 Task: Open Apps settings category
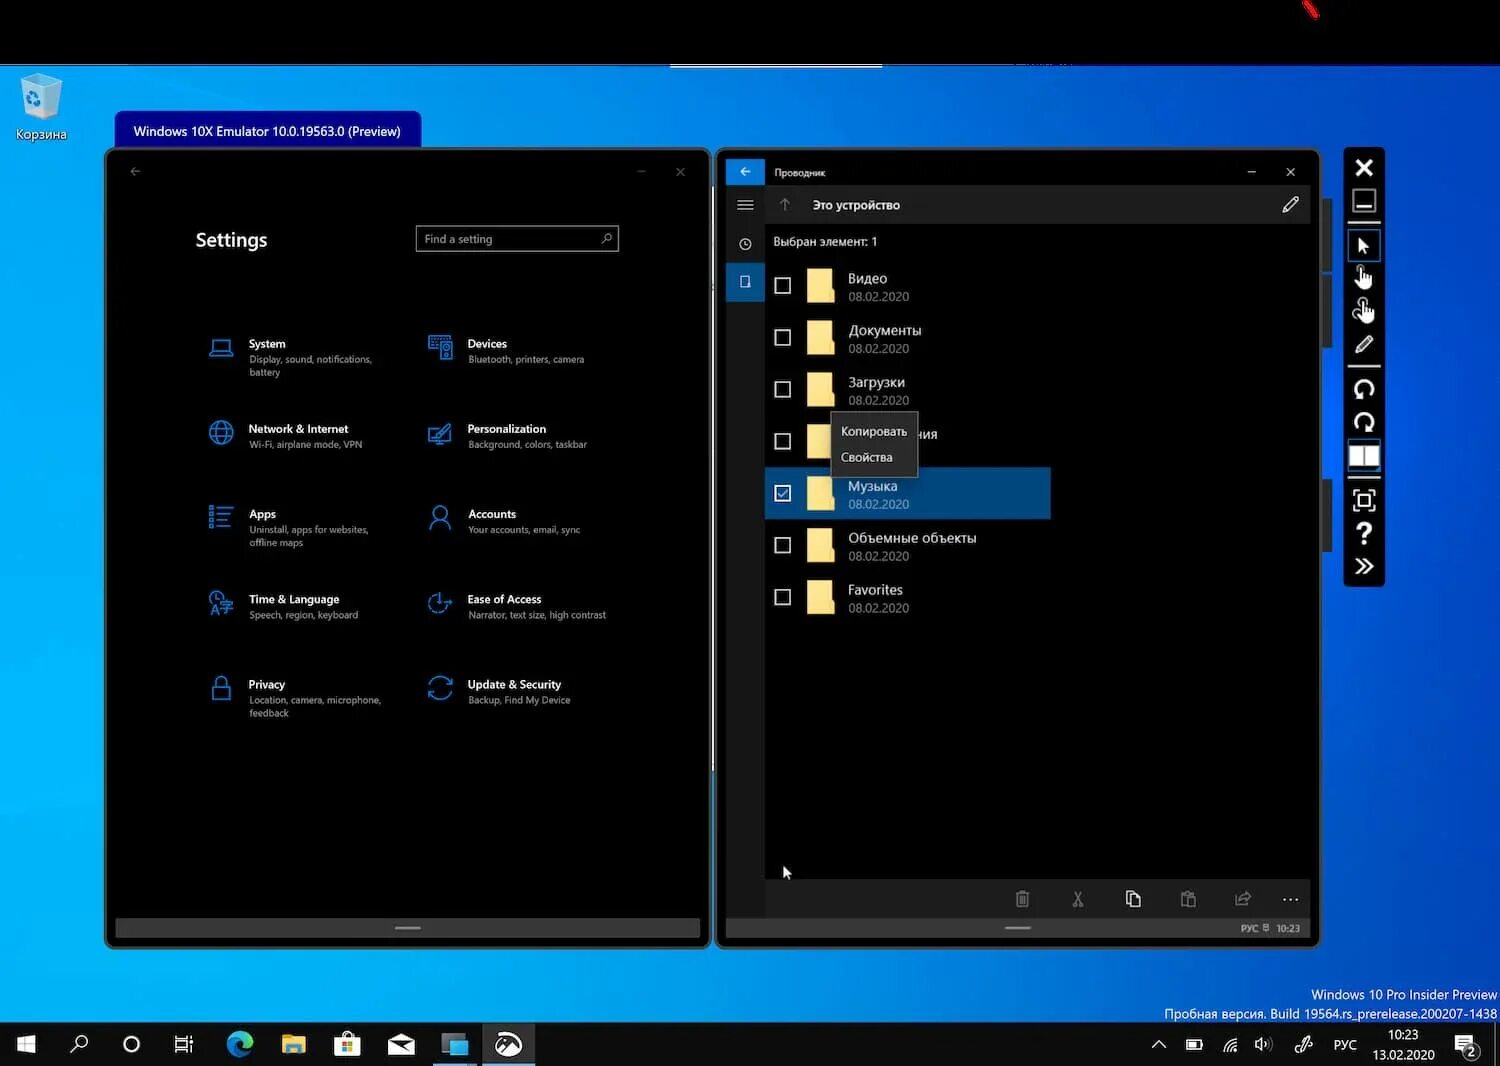pyautogui.click(x=289, y=527)
